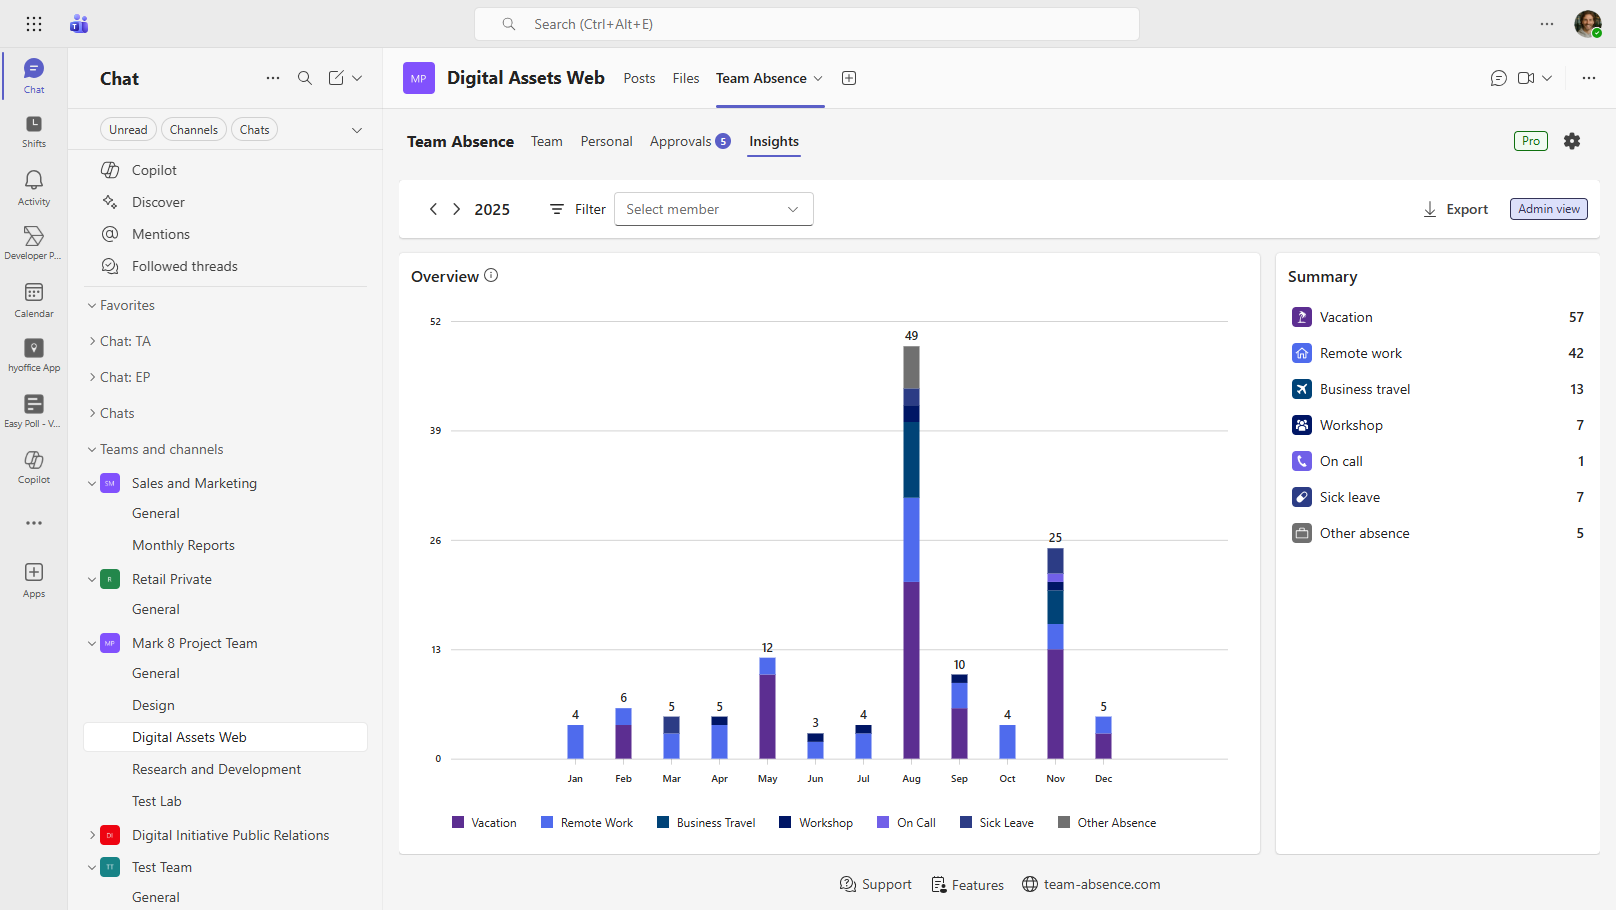Toggle the Unread filter chip
Screen dimensions: 1616x910
tap(128, 130)
